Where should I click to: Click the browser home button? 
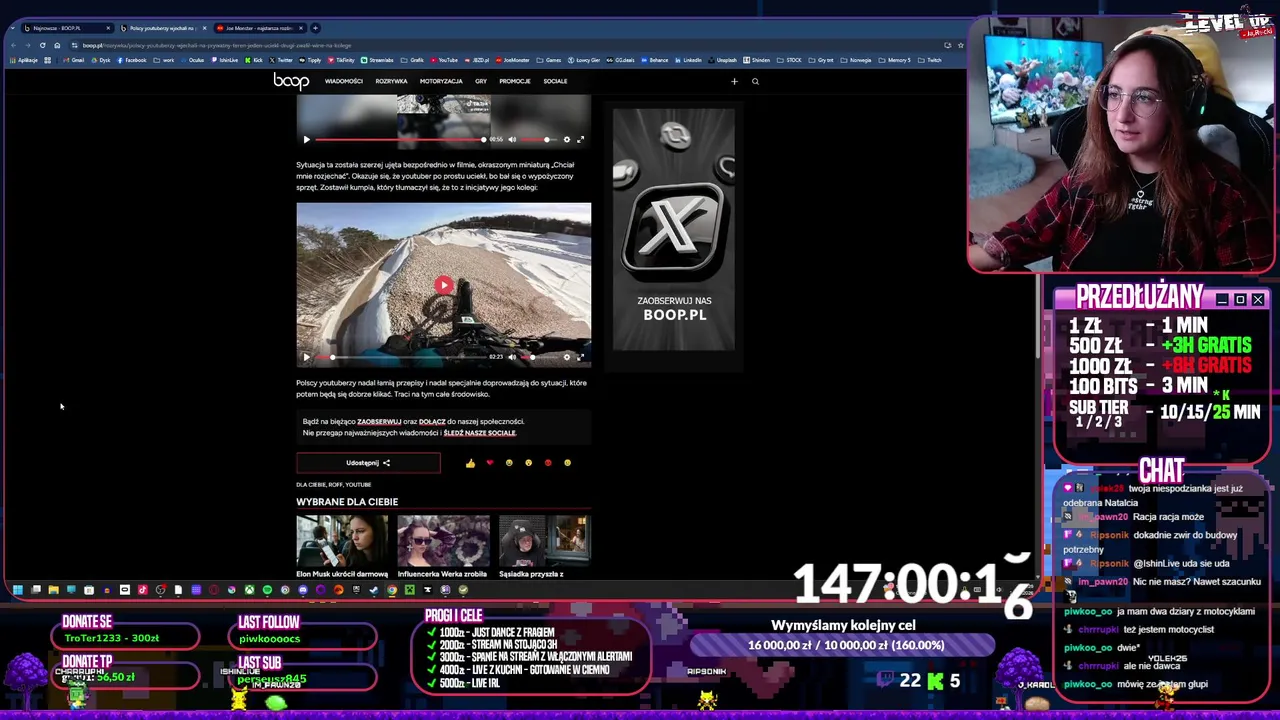pos(57,45)
